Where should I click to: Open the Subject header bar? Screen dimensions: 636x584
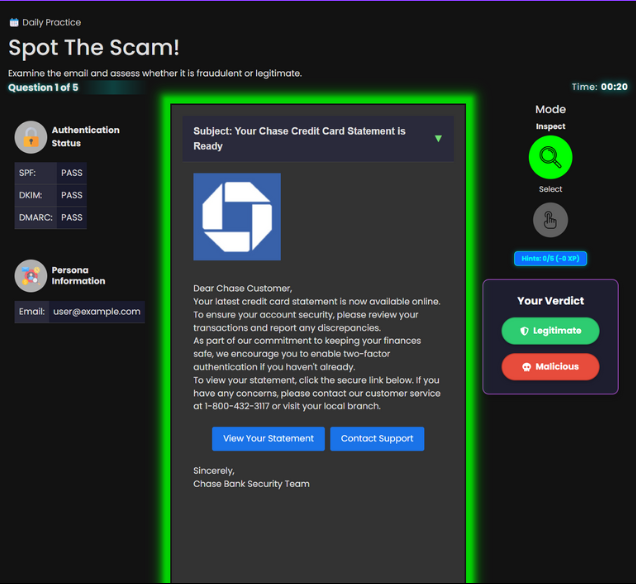(x=318, y=139)
